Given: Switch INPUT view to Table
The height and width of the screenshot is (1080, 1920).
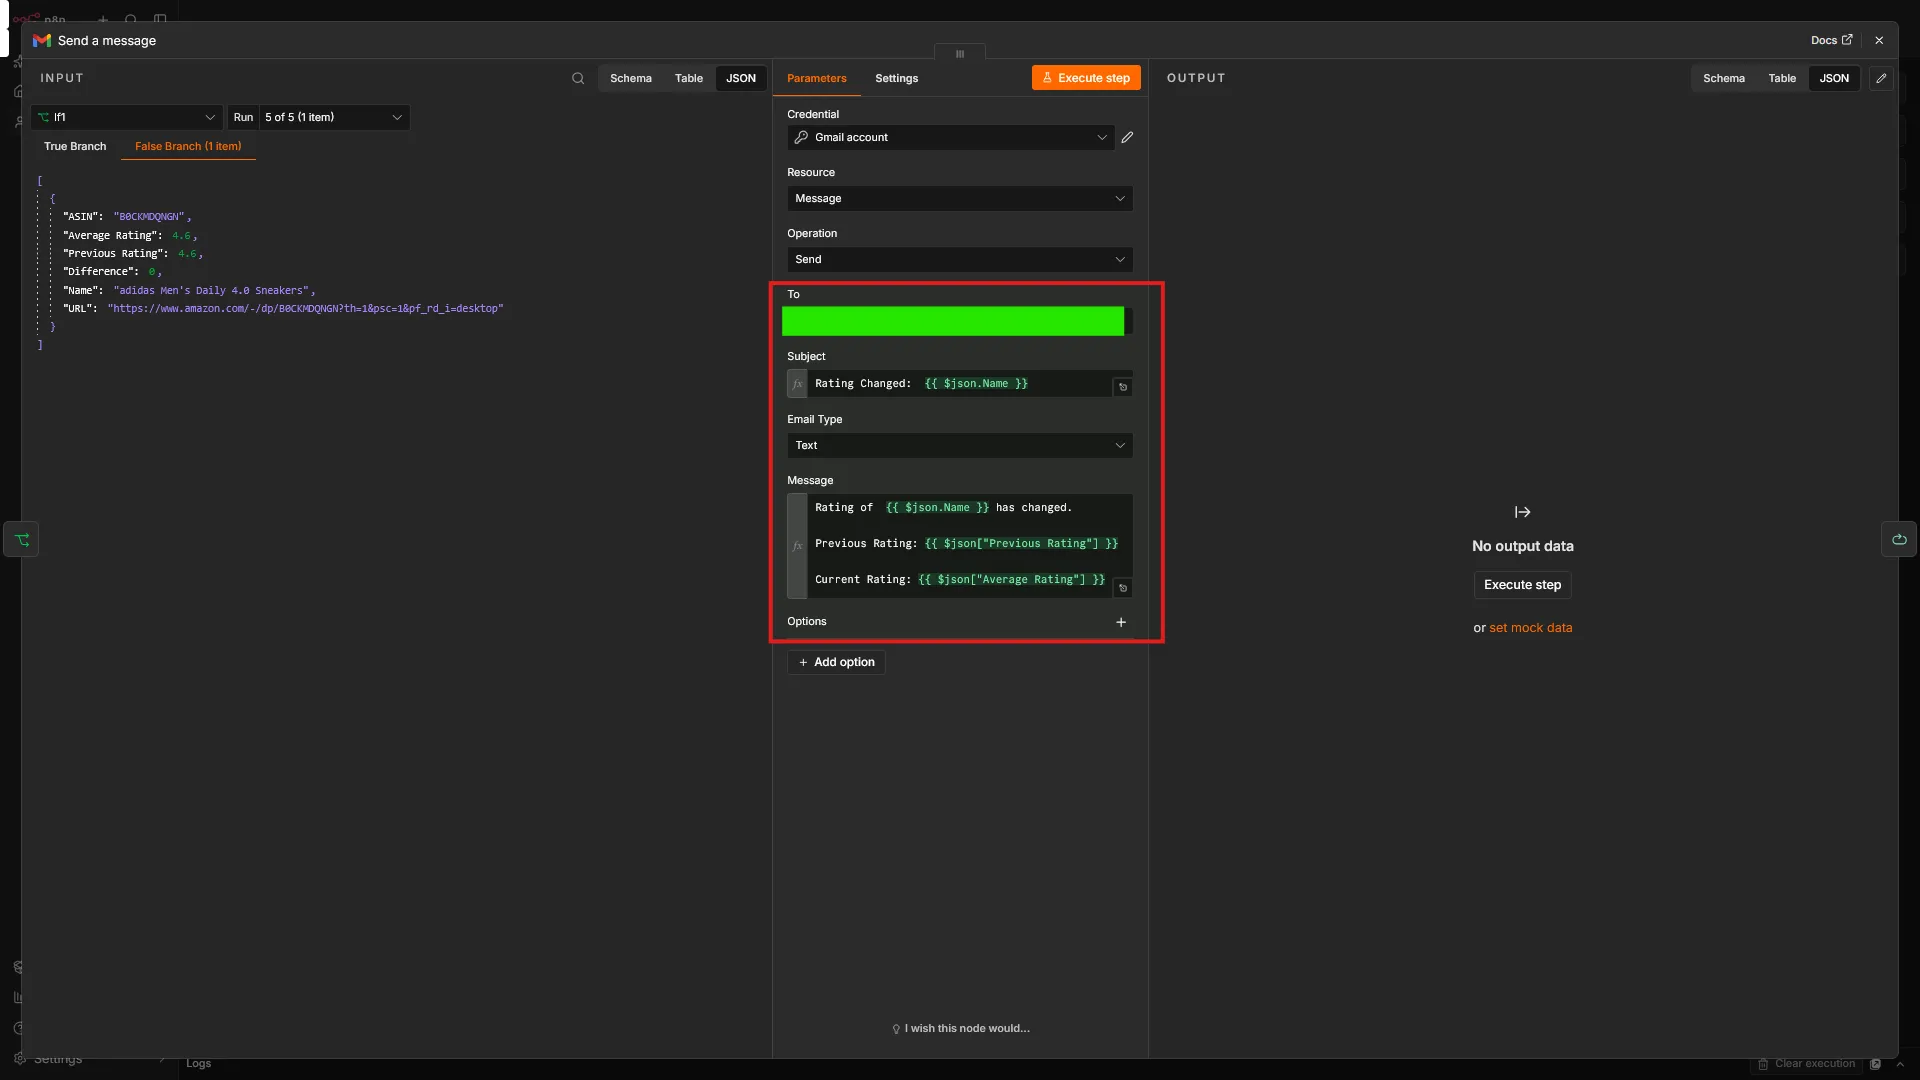Looking at the screenshot, I should point(689,78).
